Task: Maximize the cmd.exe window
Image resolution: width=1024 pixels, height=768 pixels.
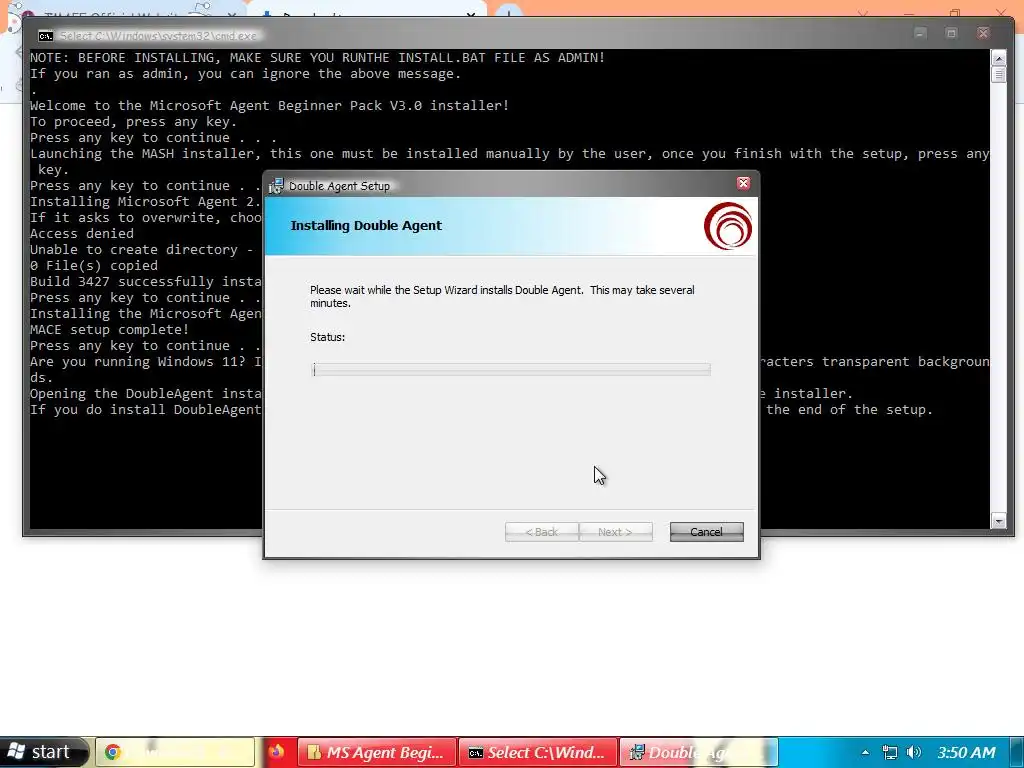Action: pyautogui.click(x=952, y=33)
